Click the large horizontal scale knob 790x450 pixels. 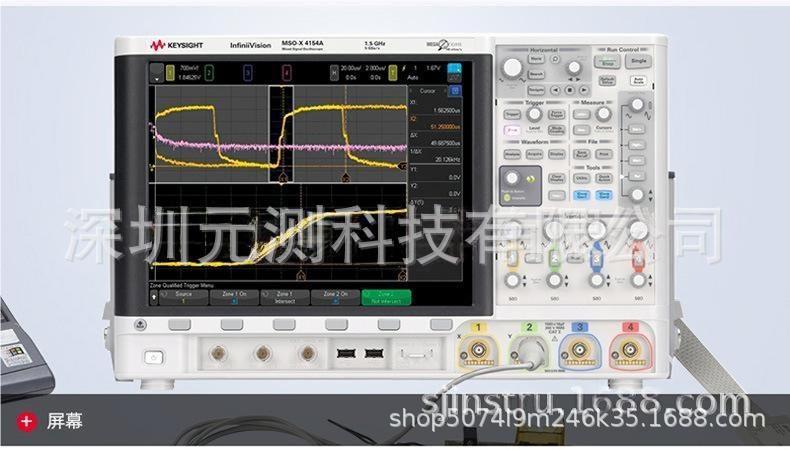point(512,68)
